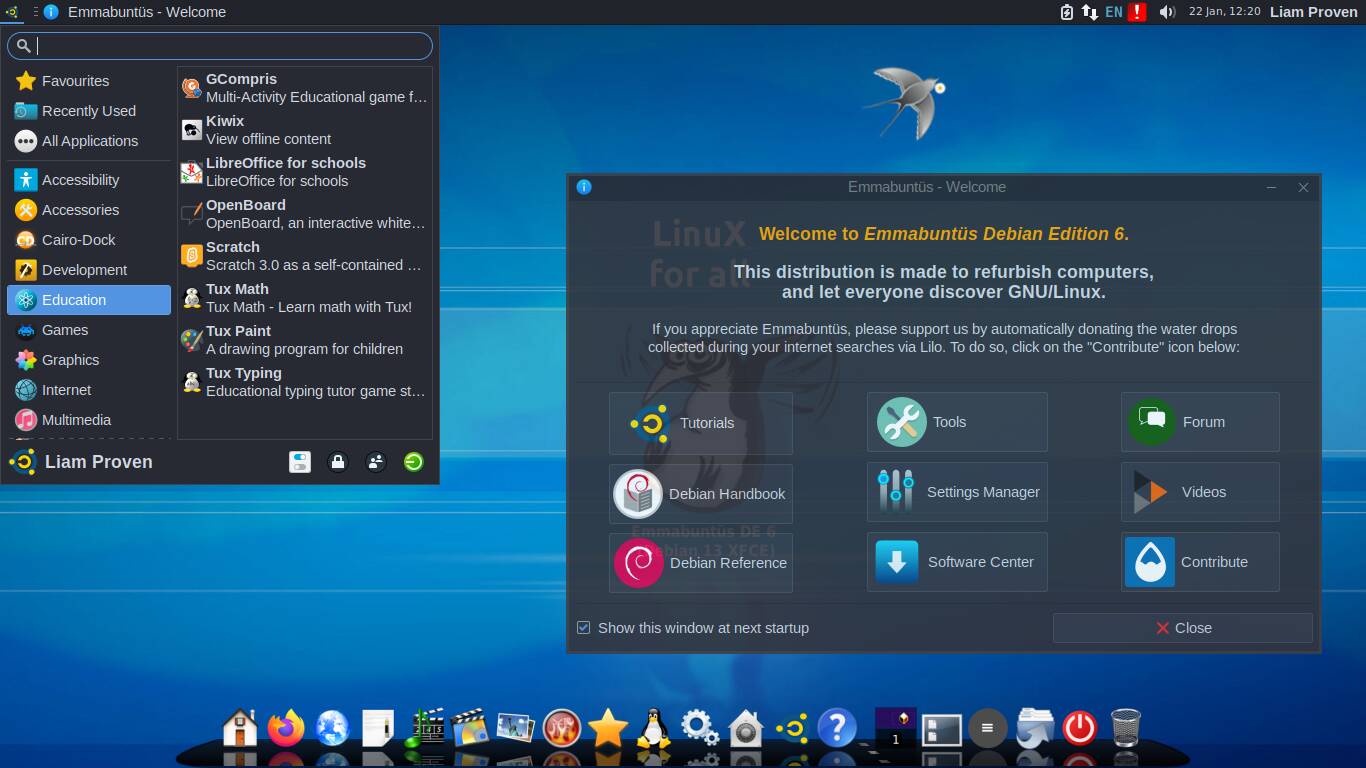Open the volume control in the tray
This screenshot has width=1366, height=768.
pos(1168,12)
